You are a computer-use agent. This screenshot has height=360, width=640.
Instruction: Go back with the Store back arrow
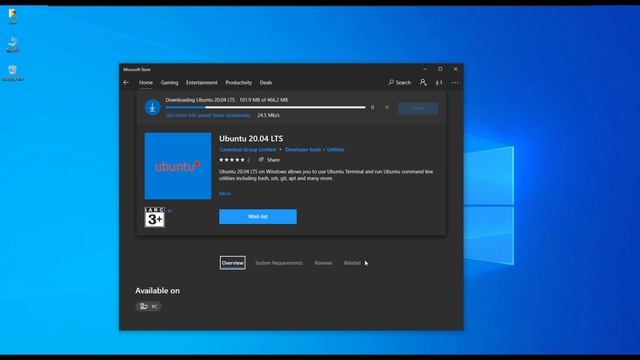[126, 82]
